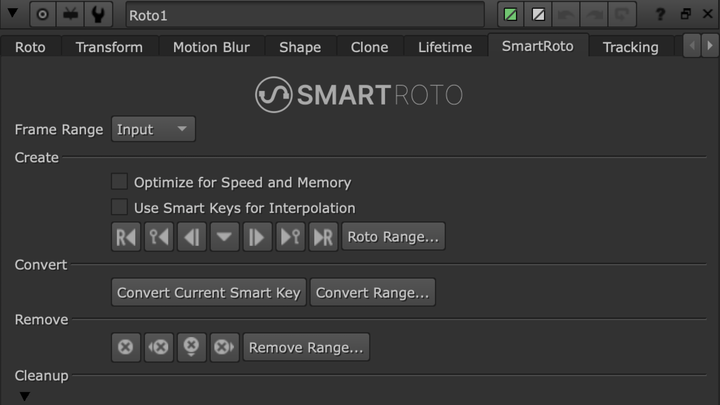Roto backward to start icon
The image size is (720, 405).
coord(126,237)
